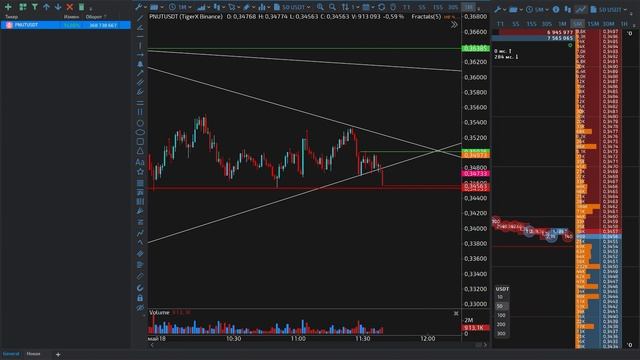Image resolution: width=640 pixels, height=360 pixels.
Task: Add a new workspace tab with the plus
Action: point(58,354)
